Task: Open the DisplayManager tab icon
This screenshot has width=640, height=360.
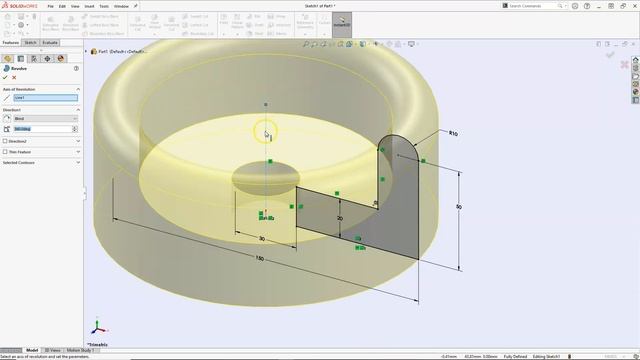Action: pyautogui.click(x=61, y=59)
